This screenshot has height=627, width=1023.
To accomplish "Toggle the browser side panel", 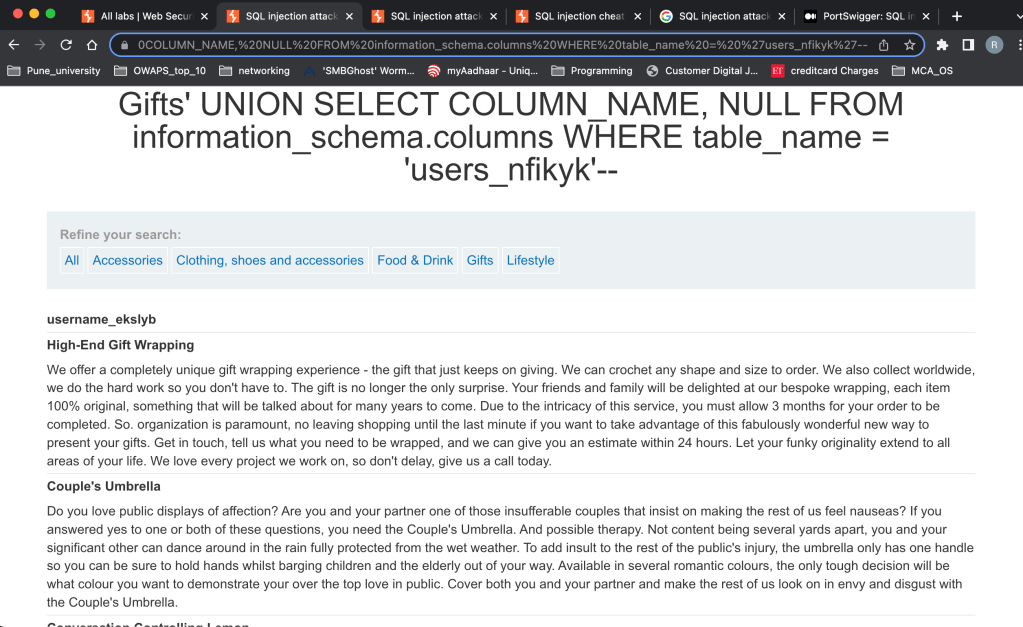I will (x=968, y=45).
